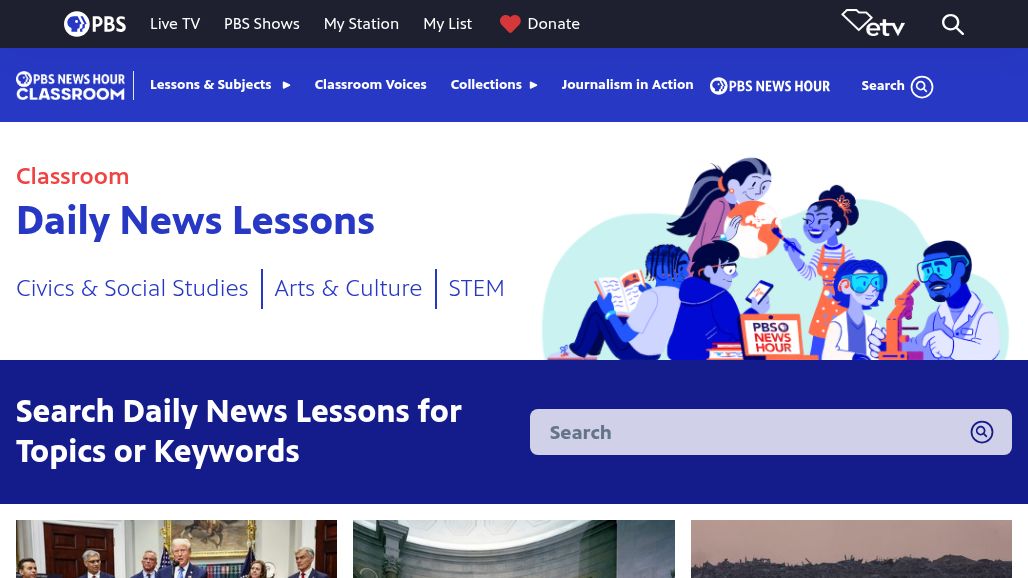Image resolution: width=1028 pixels, height=578 pixels.
Task: Click the PBS News Hour Classroom logo
Action: [x=70, y=86]
